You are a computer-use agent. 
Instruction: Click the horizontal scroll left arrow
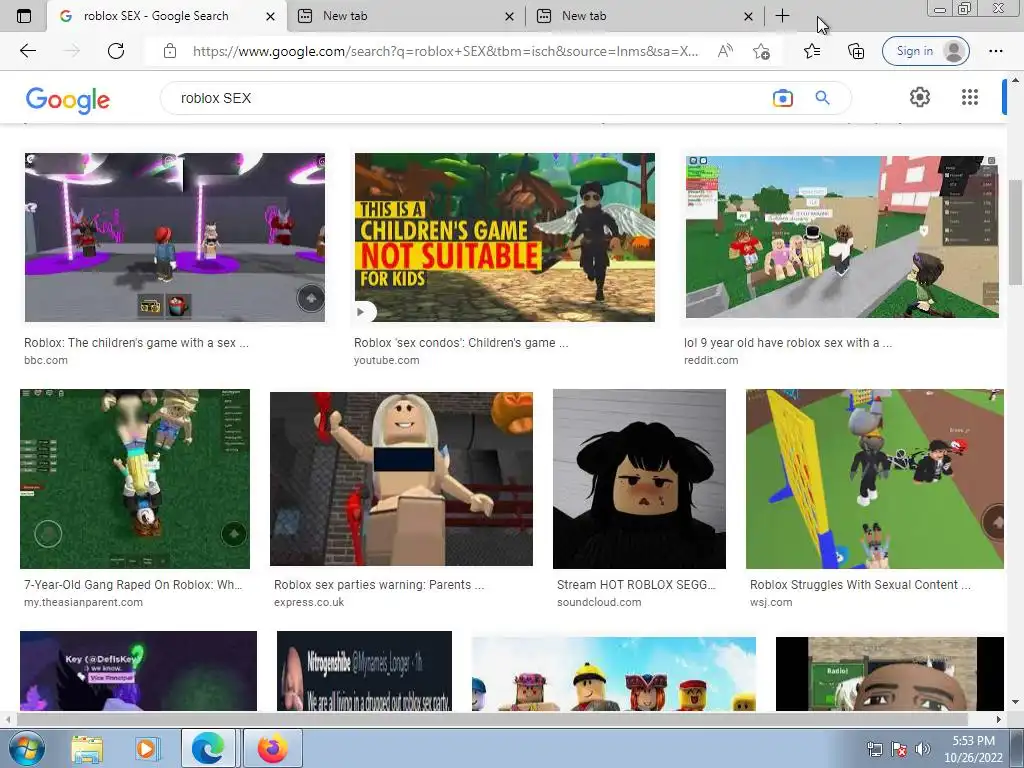(x=7, y=719)
